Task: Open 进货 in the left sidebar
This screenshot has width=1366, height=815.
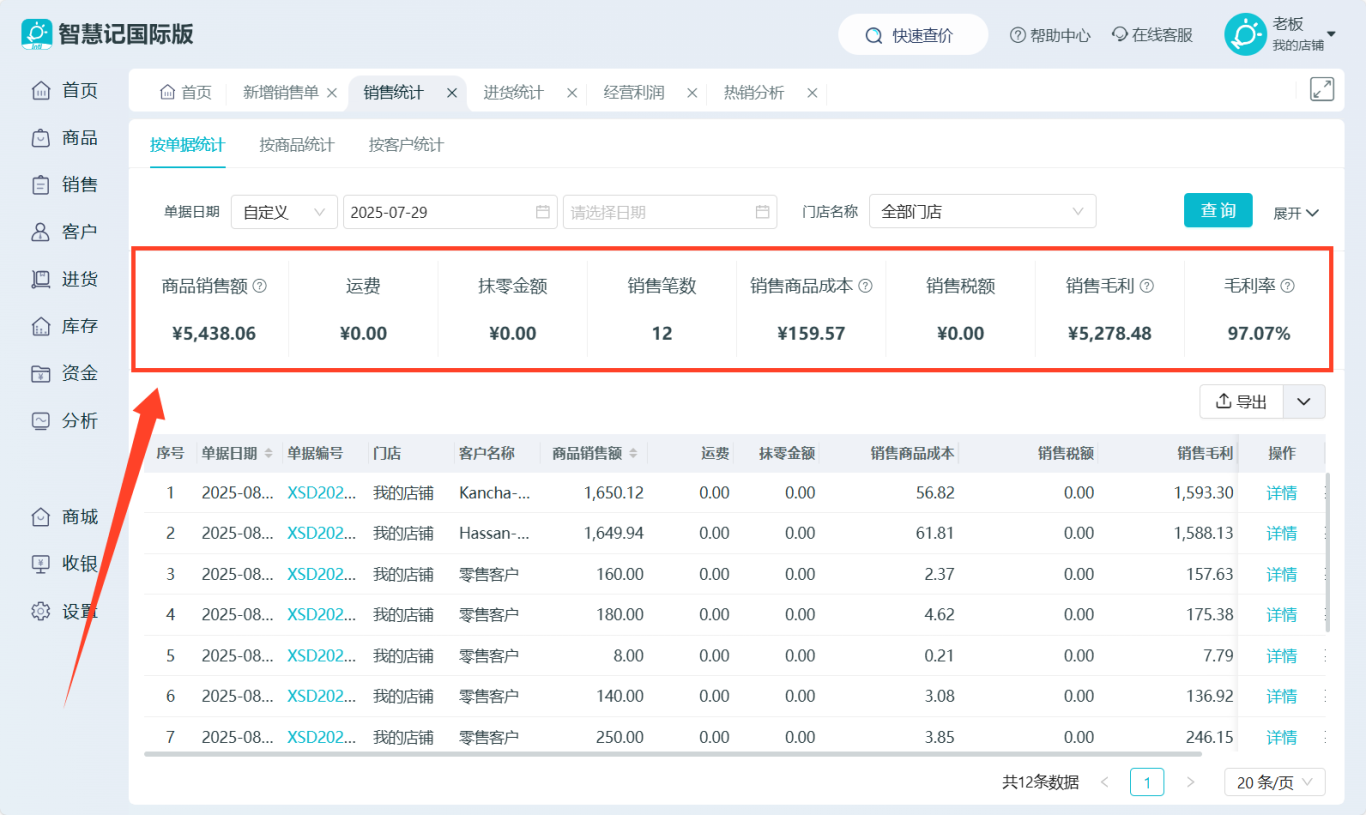Action: tap(65, 279)
